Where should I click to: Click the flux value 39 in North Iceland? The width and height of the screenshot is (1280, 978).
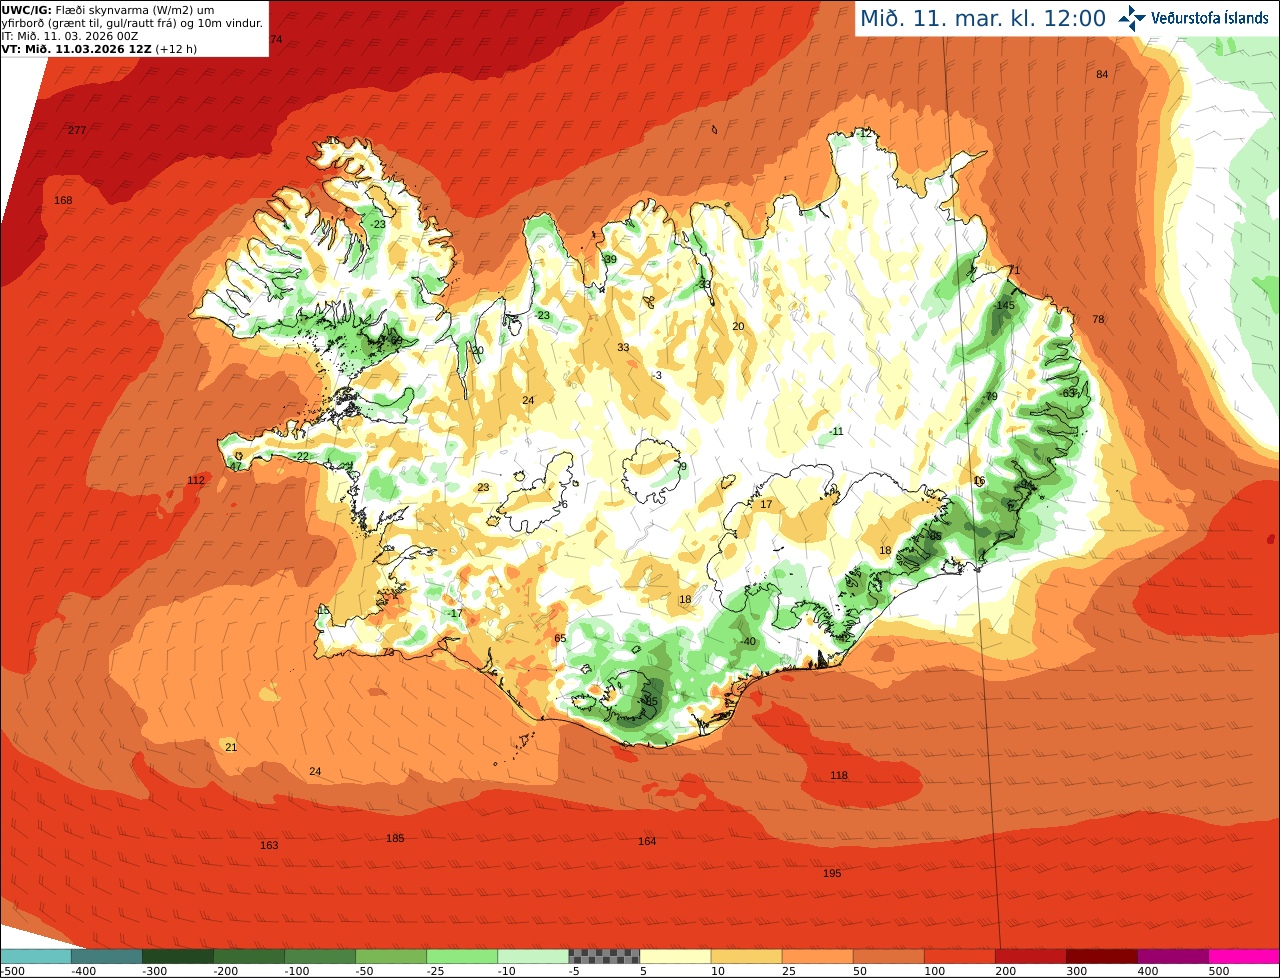pos(610,260)
